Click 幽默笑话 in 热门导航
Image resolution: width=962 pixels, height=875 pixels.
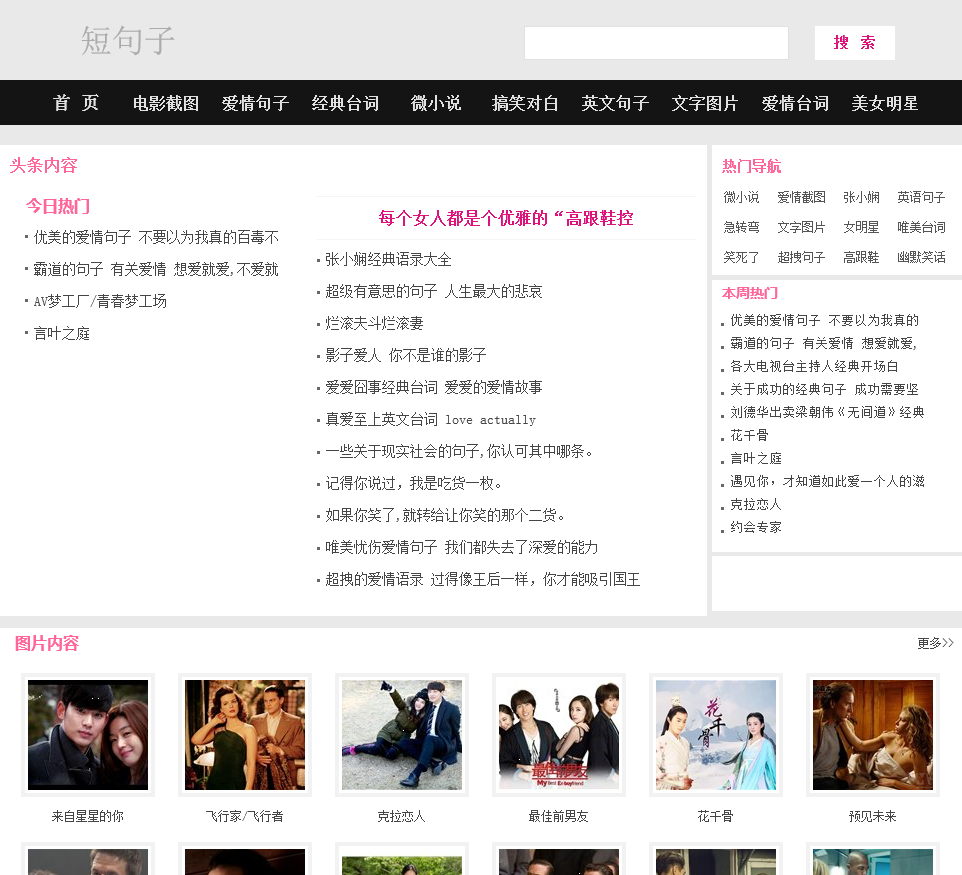921,257
